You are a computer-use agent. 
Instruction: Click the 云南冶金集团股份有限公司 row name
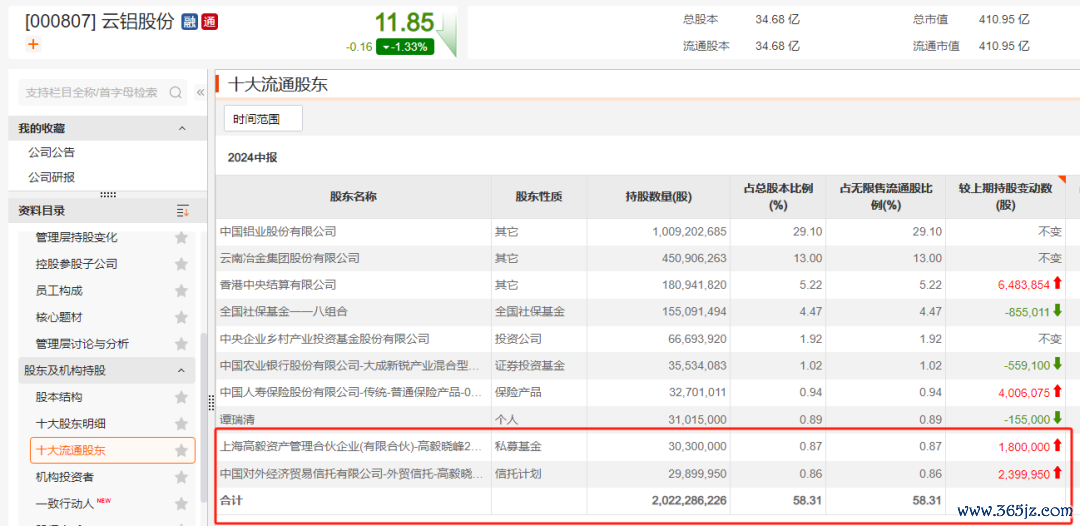289,258
